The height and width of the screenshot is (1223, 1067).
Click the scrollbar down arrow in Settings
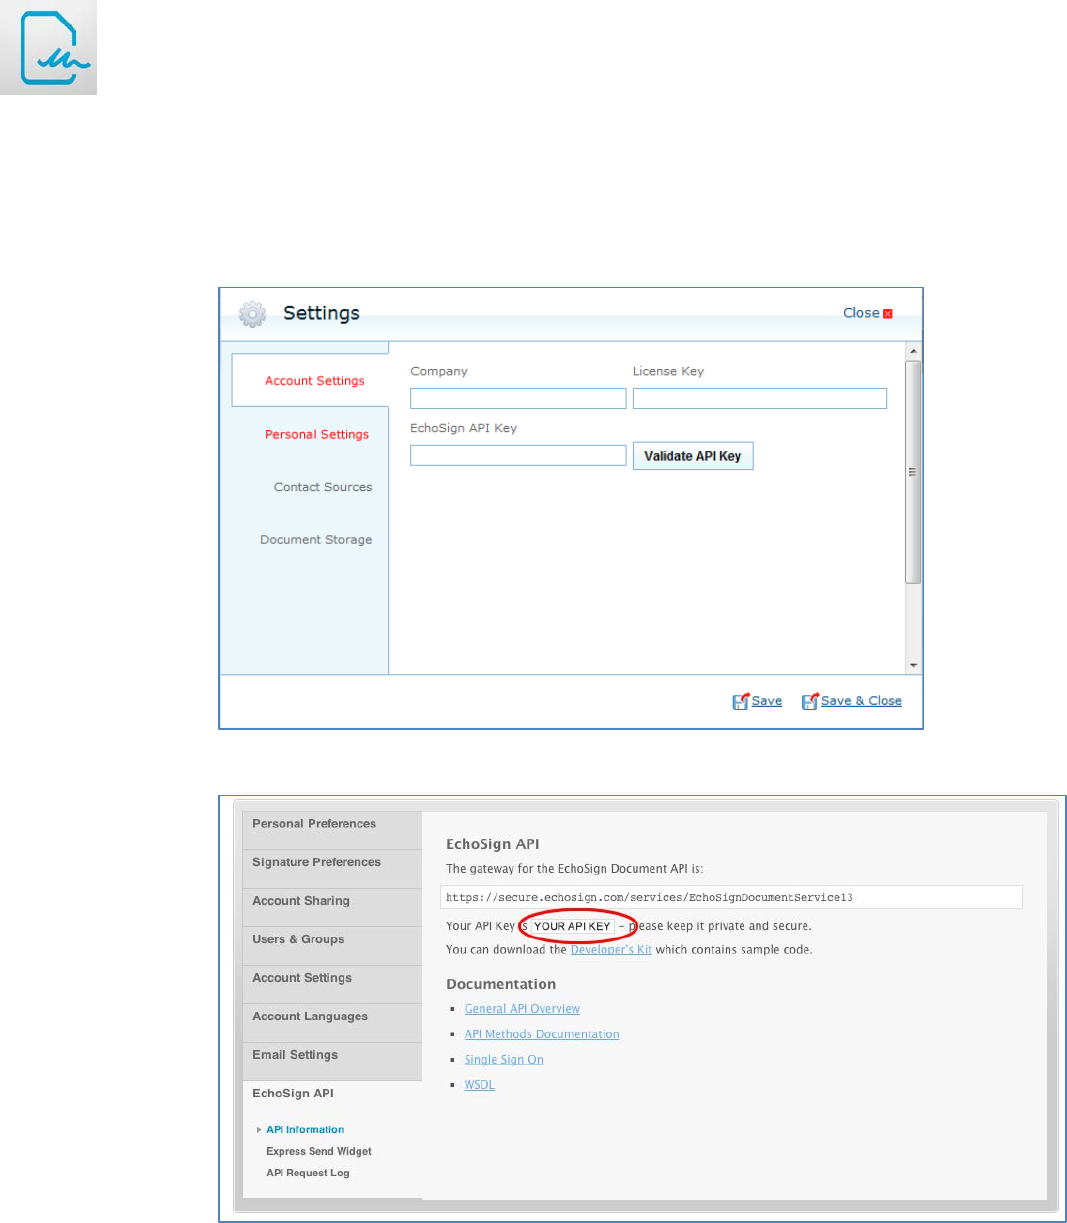[x=913, y=665]
